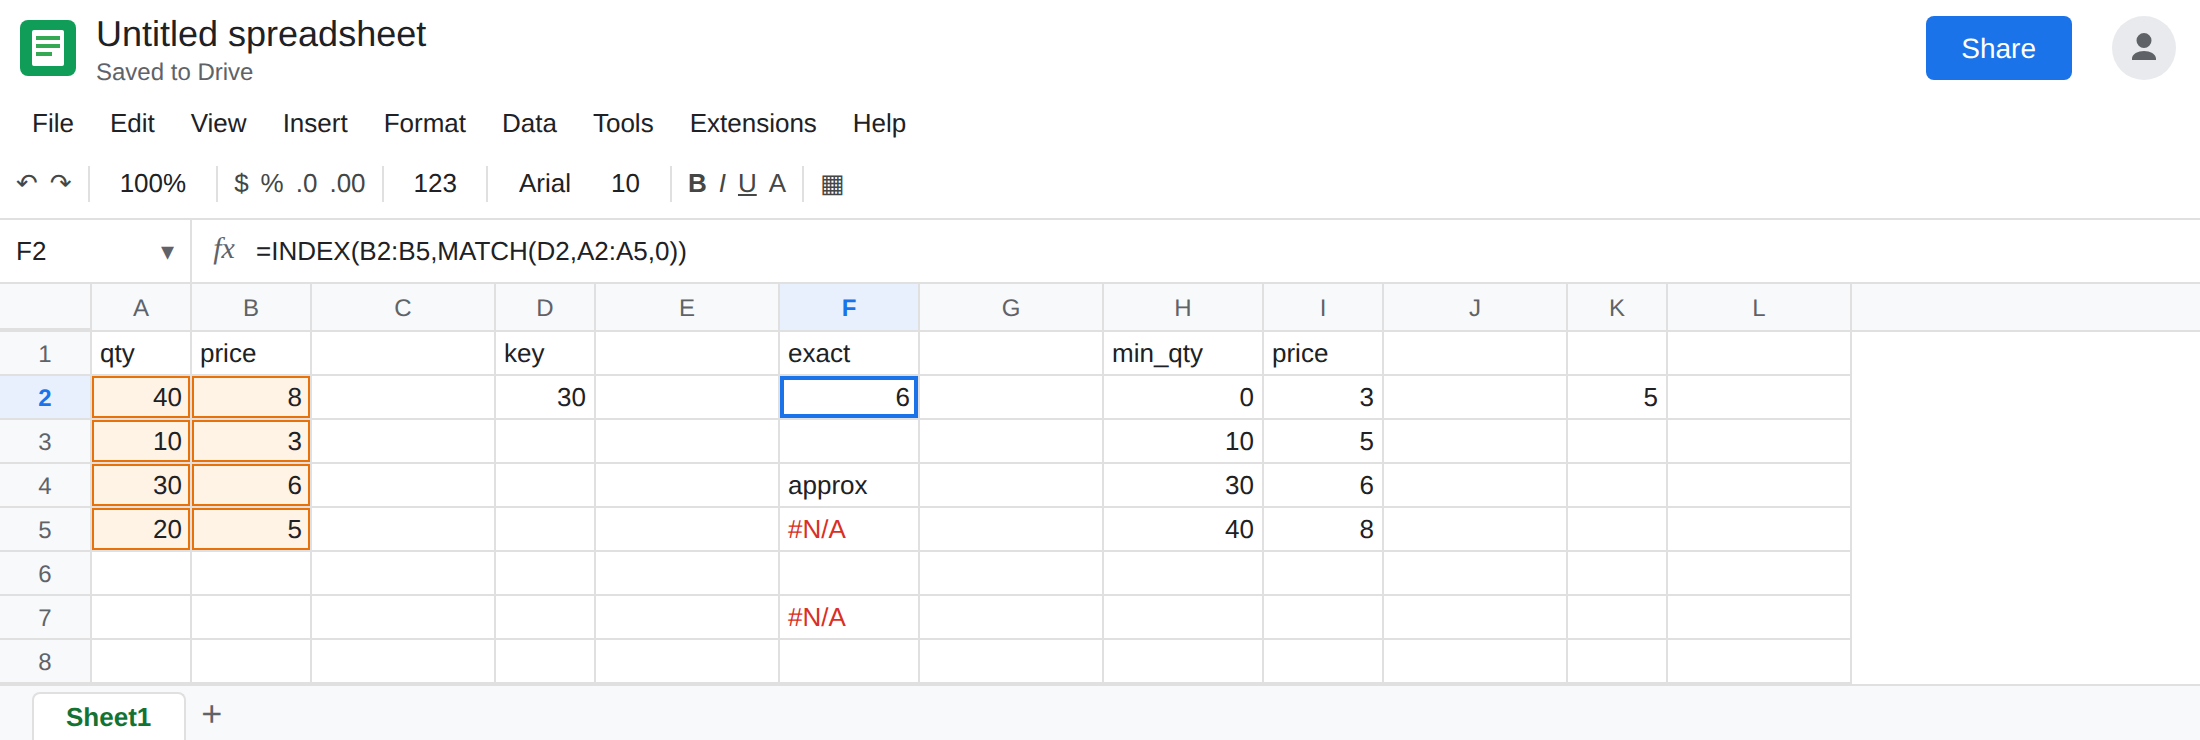This screenshot has height=740, width=2200.
Task: Apply percent format icon
Action: 272,183
